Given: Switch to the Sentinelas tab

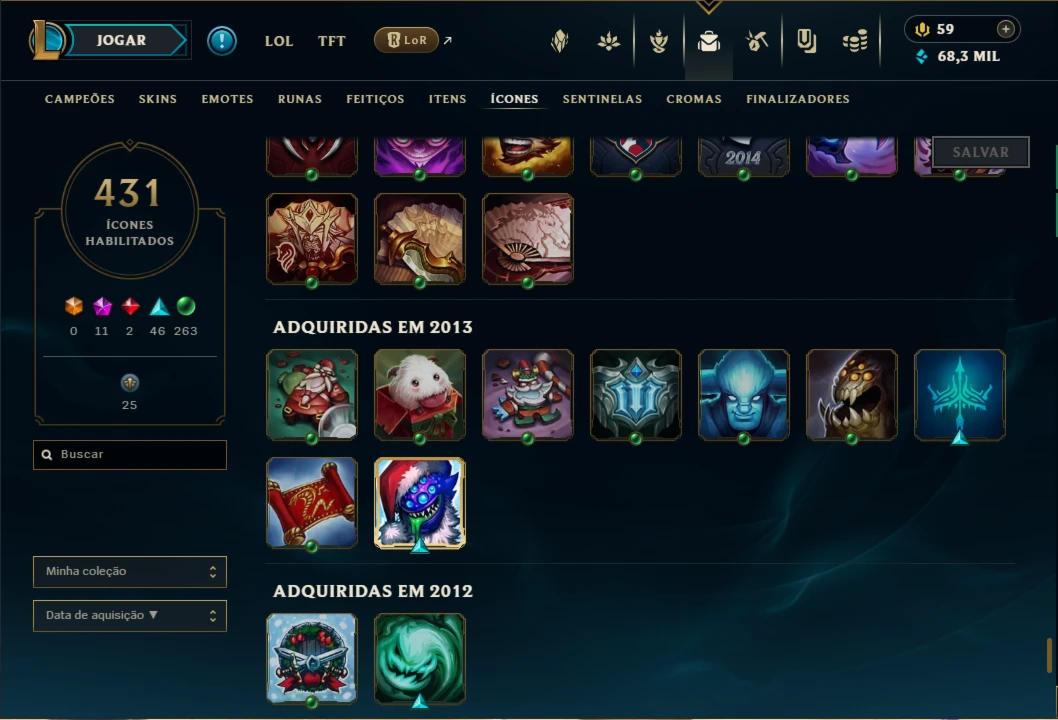Looking at the screenshot, I should click(603, 99).
